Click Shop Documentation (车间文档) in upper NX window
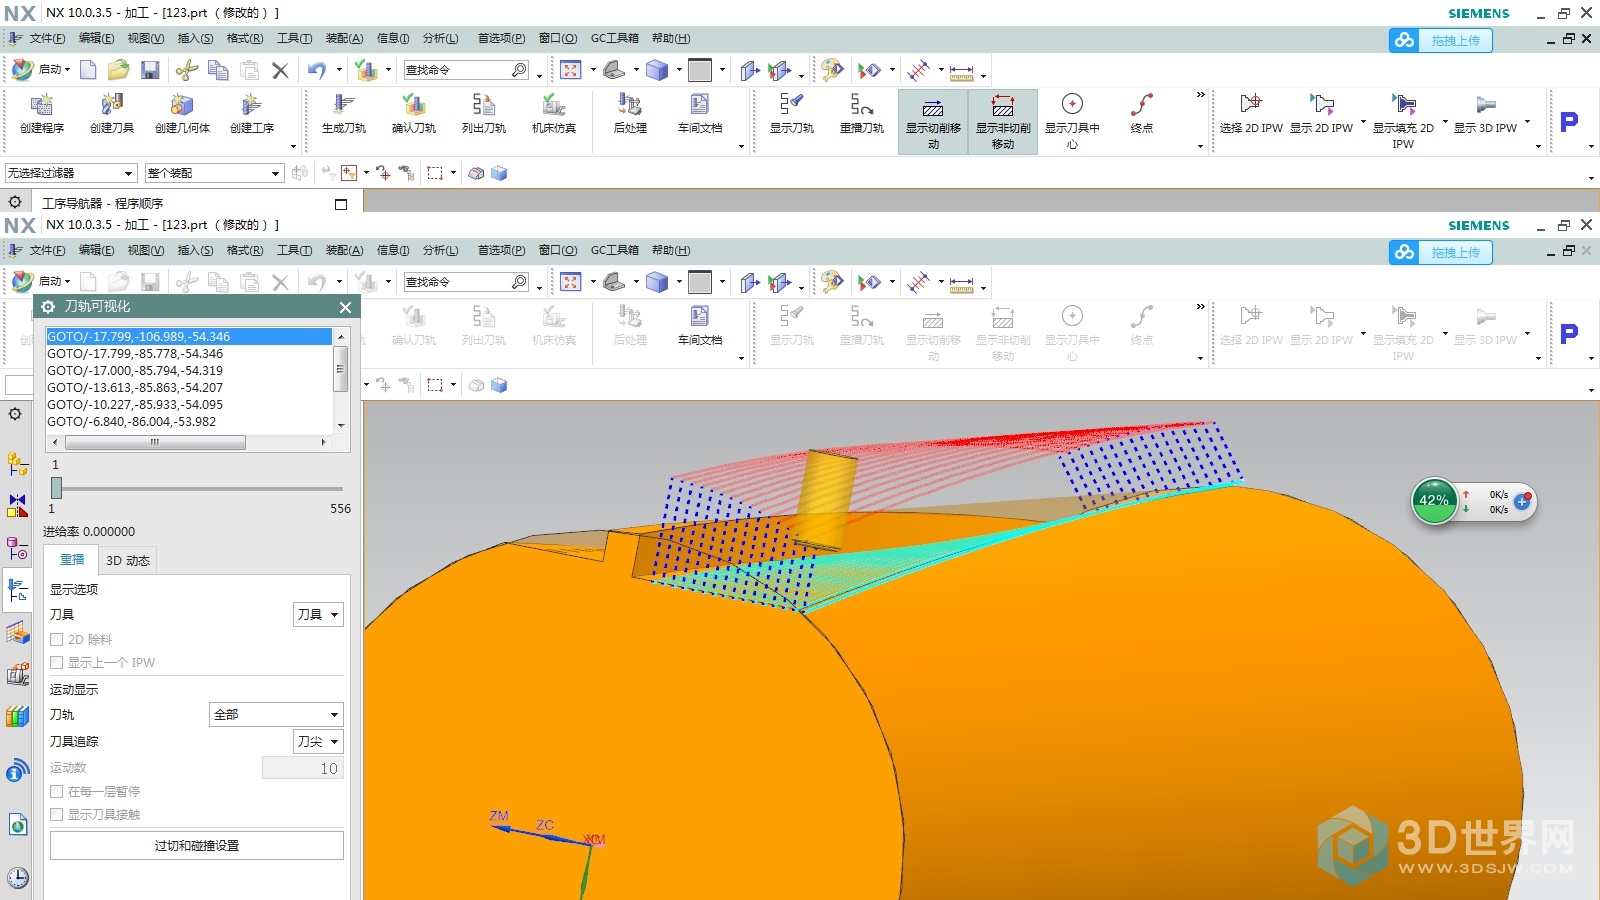Image resolution: width=1600 pixels, height=900 pixels. click(700, 113)
